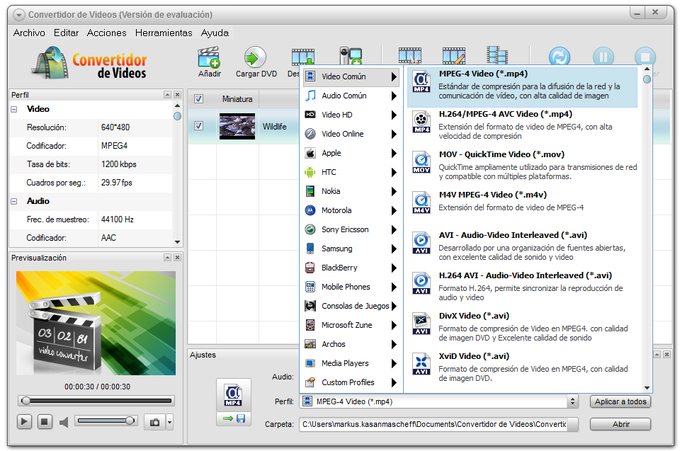Collapse the Audio section in Perfil

[x=14, y=201]
